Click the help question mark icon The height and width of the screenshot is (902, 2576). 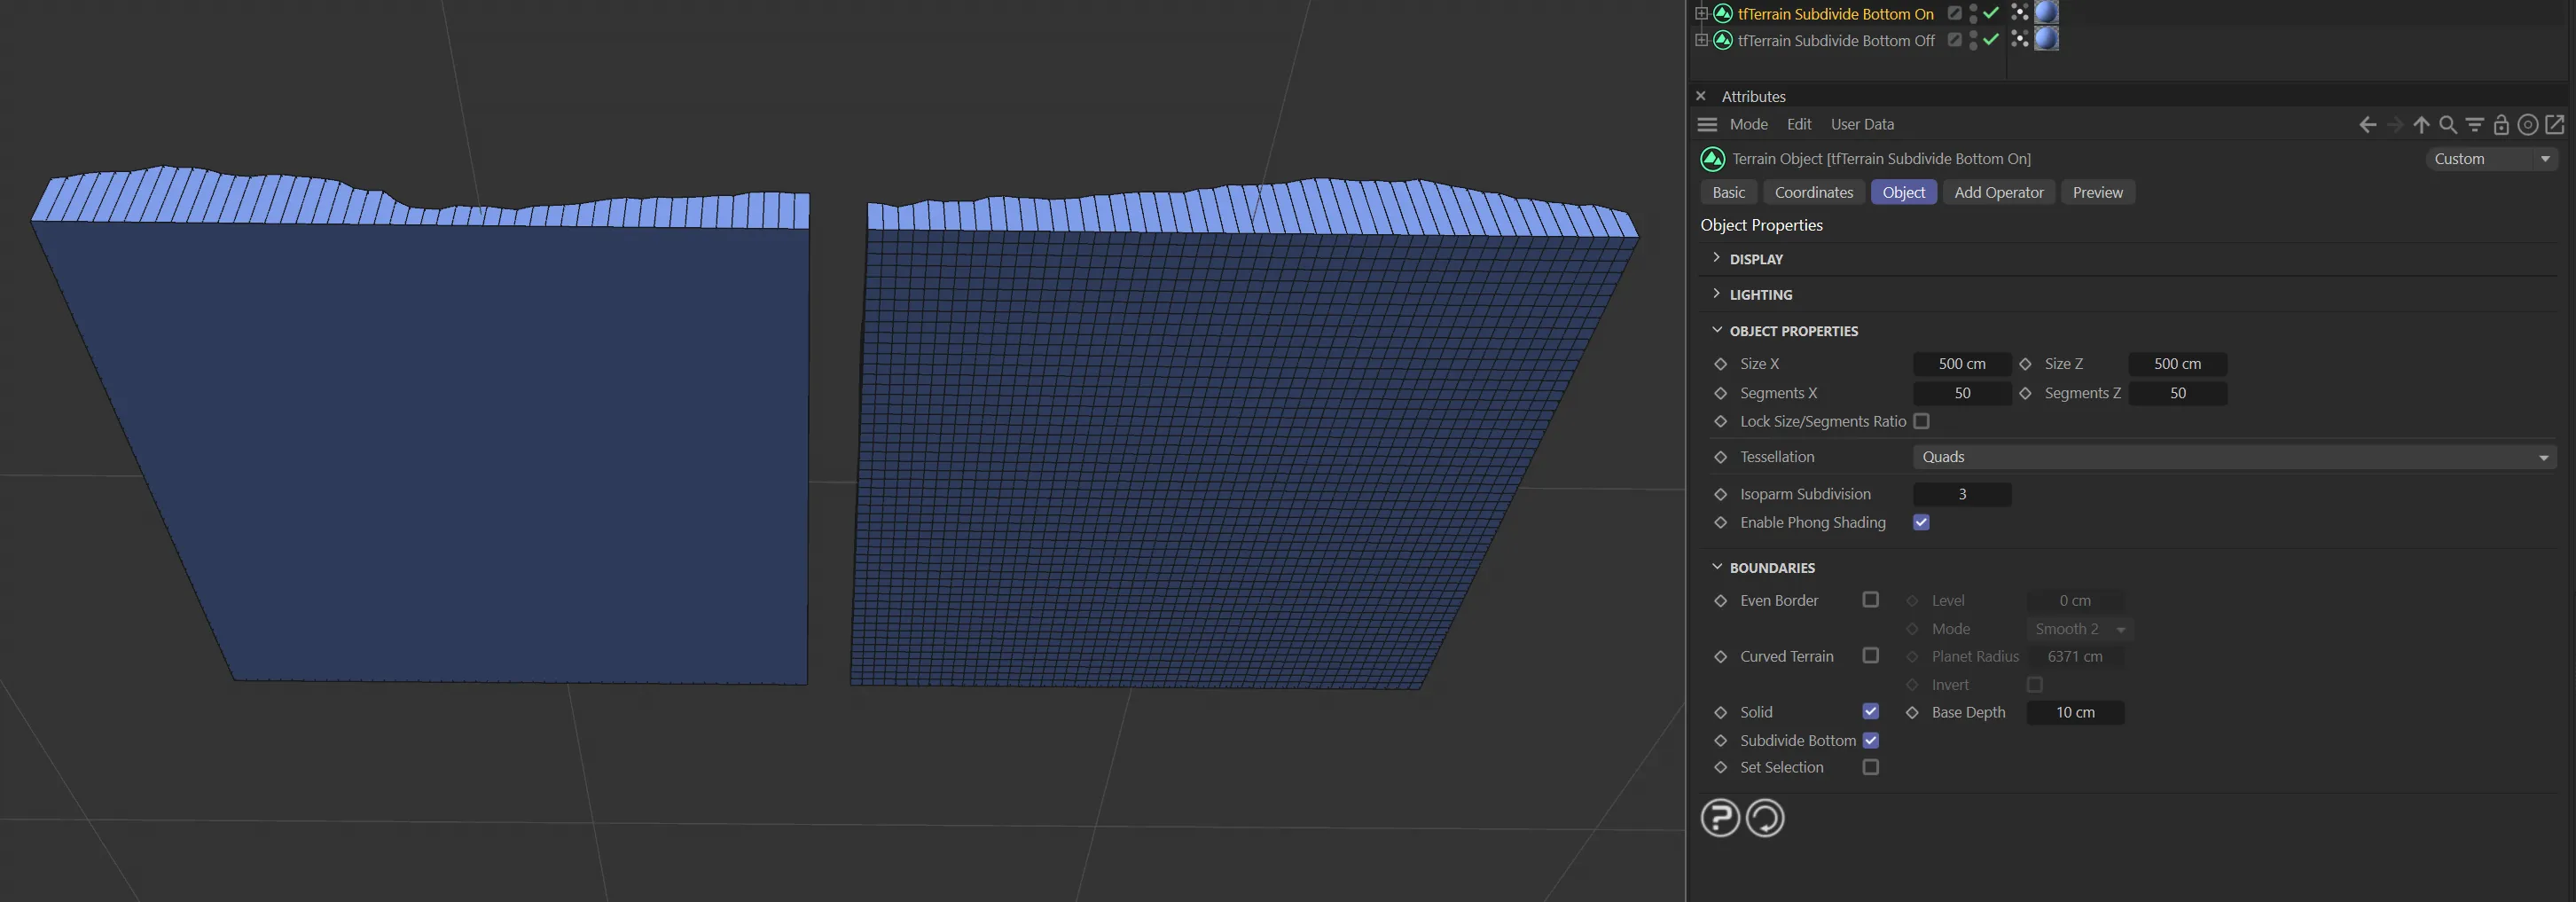click(x=1720, y=818)
